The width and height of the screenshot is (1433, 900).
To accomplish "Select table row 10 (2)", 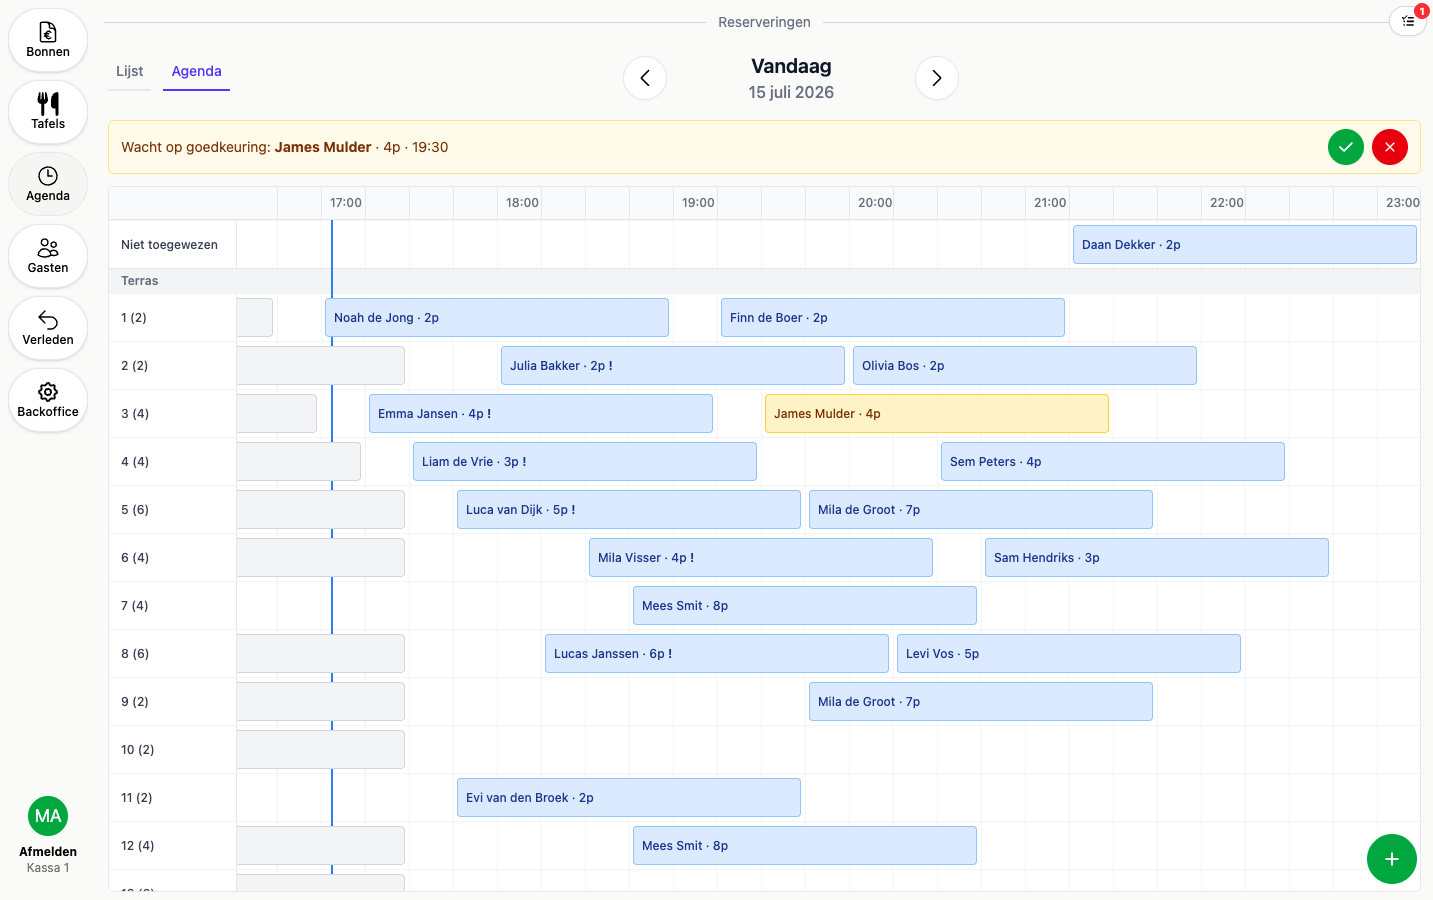I will 138,750.
